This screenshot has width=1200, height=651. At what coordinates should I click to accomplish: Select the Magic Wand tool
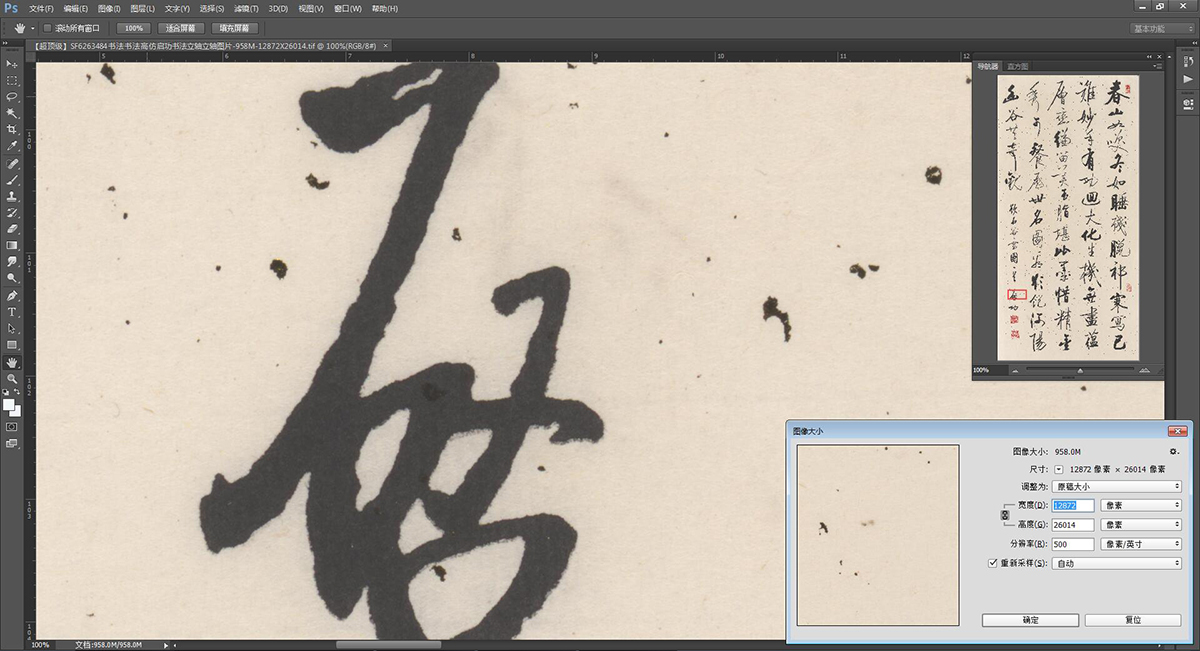click(12, 113)
